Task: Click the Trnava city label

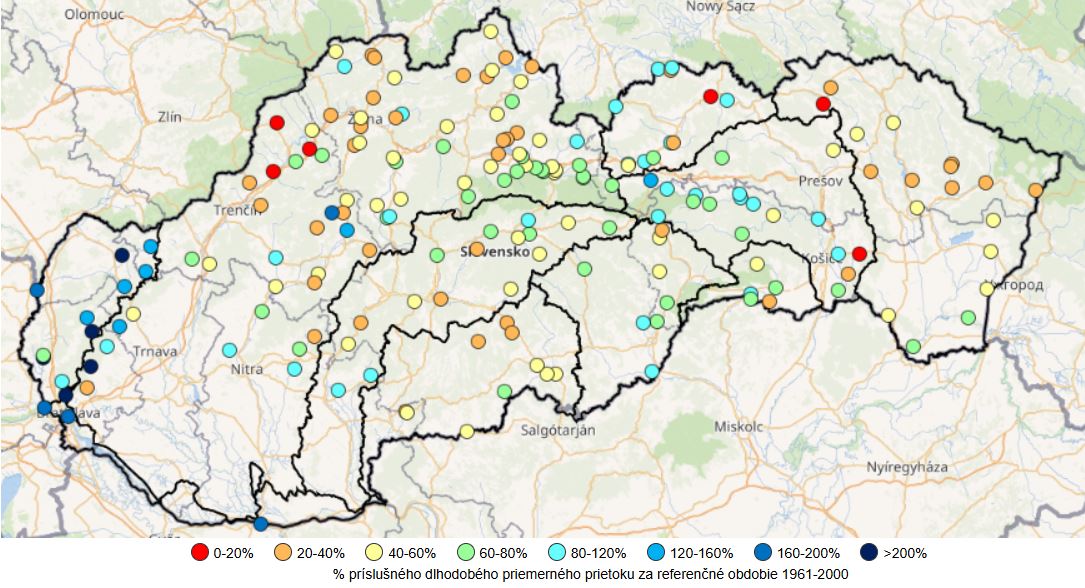Action: pos(155,351)
